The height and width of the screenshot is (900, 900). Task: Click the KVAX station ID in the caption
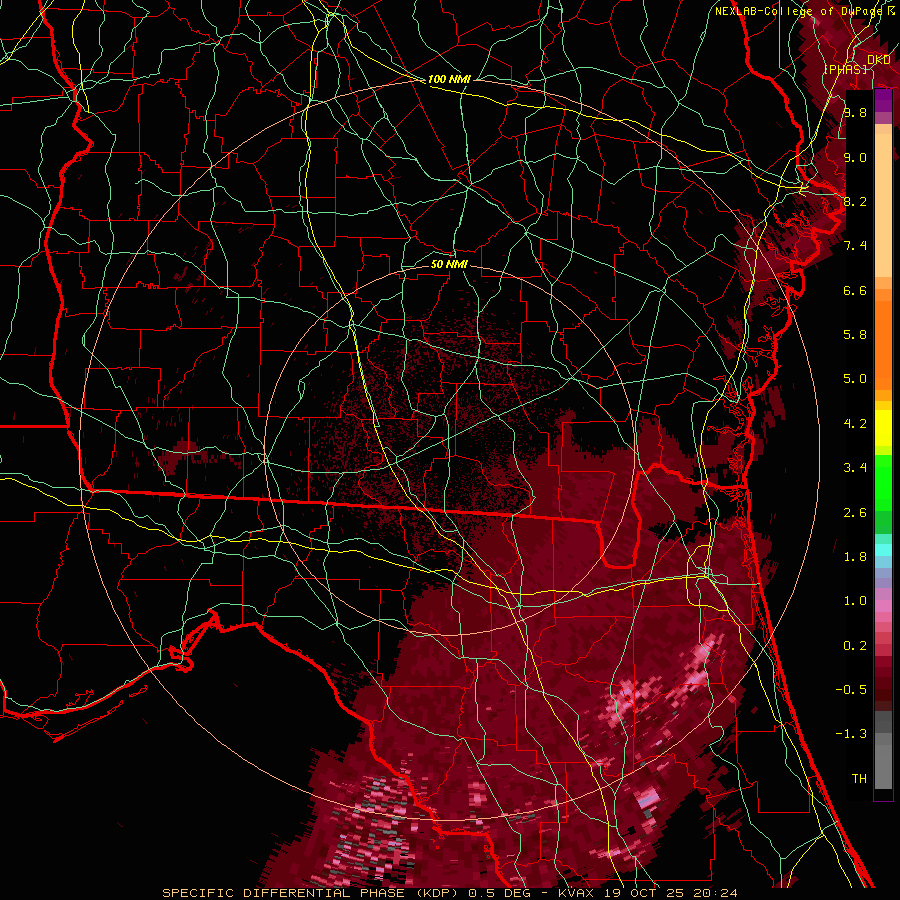click(578, 893)
